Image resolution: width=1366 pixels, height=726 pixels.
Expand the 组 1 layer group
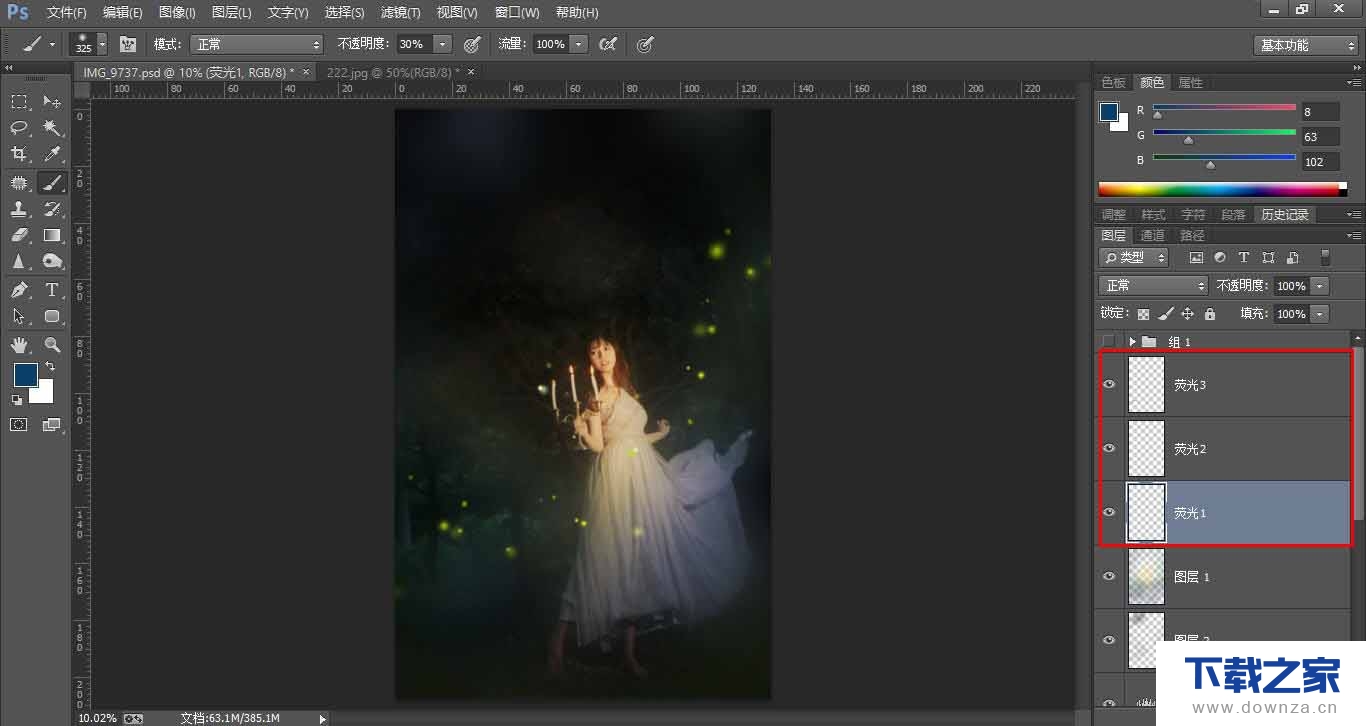[1132, 341]
